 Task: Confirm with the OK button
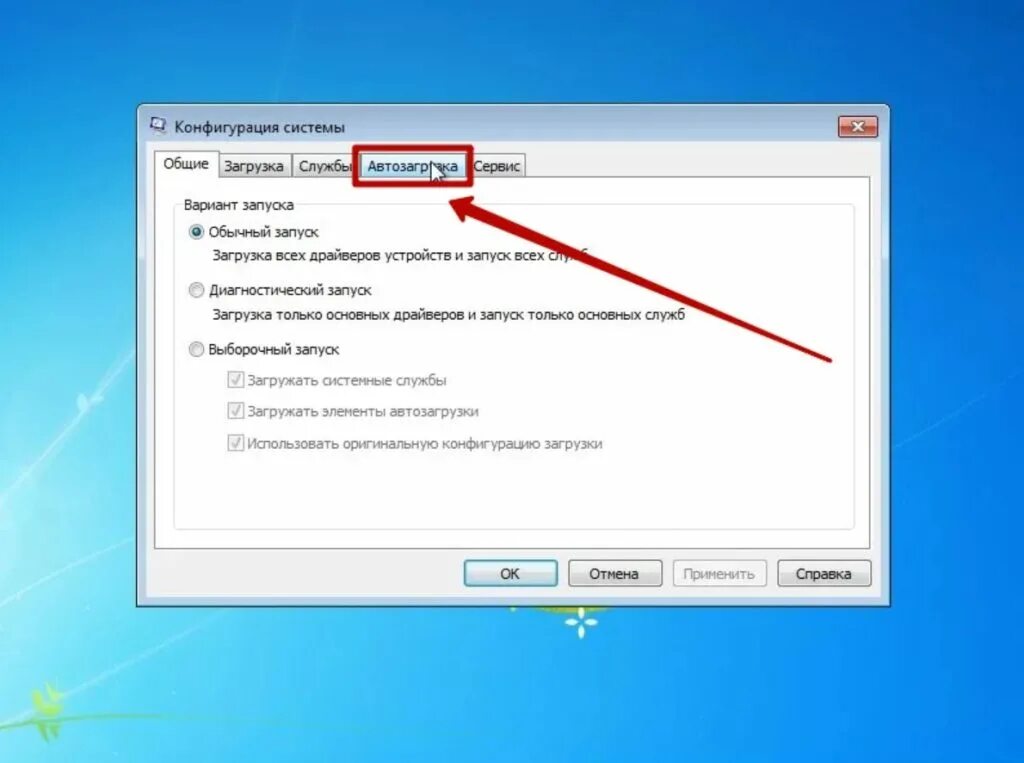pos(511,574)
